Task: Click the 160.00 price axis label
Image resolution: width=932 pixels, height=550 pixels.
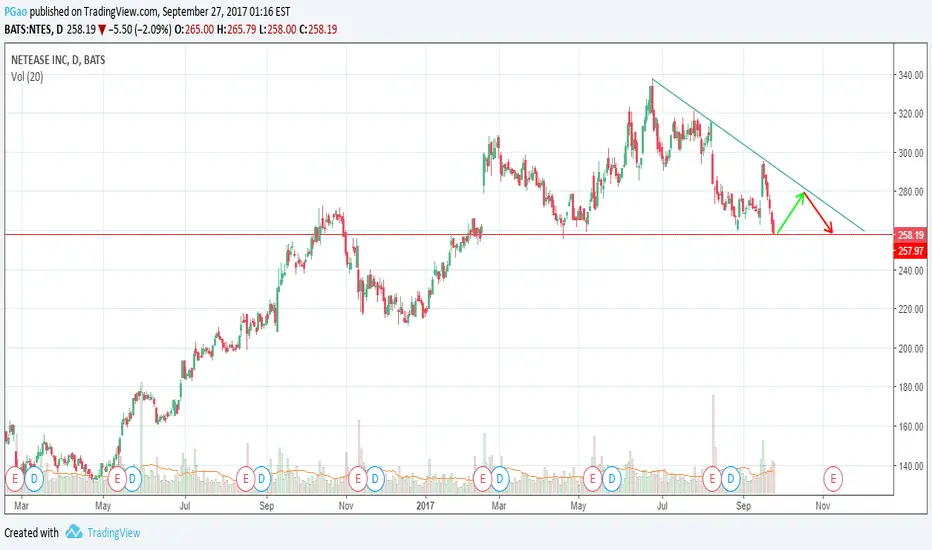Action: 911,427
